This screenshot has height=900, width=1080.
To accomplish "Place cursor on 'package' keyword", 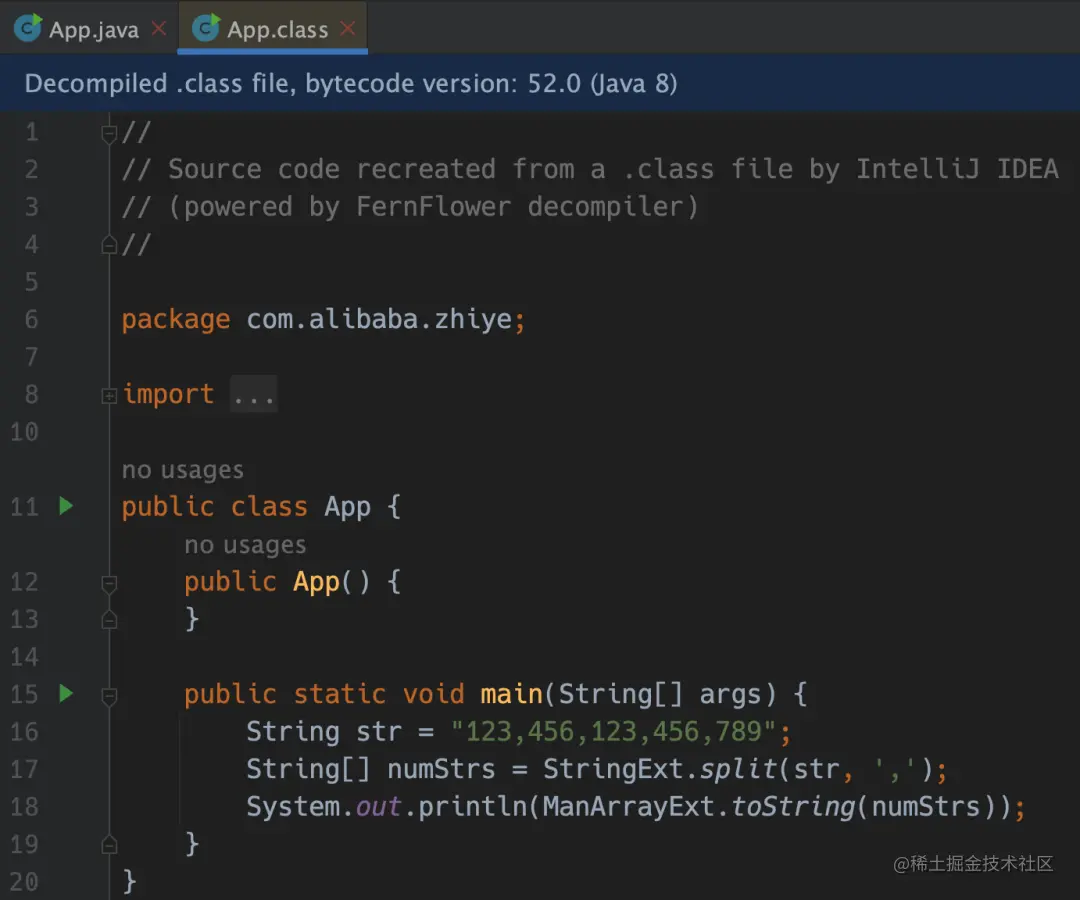I will [176, 320].
